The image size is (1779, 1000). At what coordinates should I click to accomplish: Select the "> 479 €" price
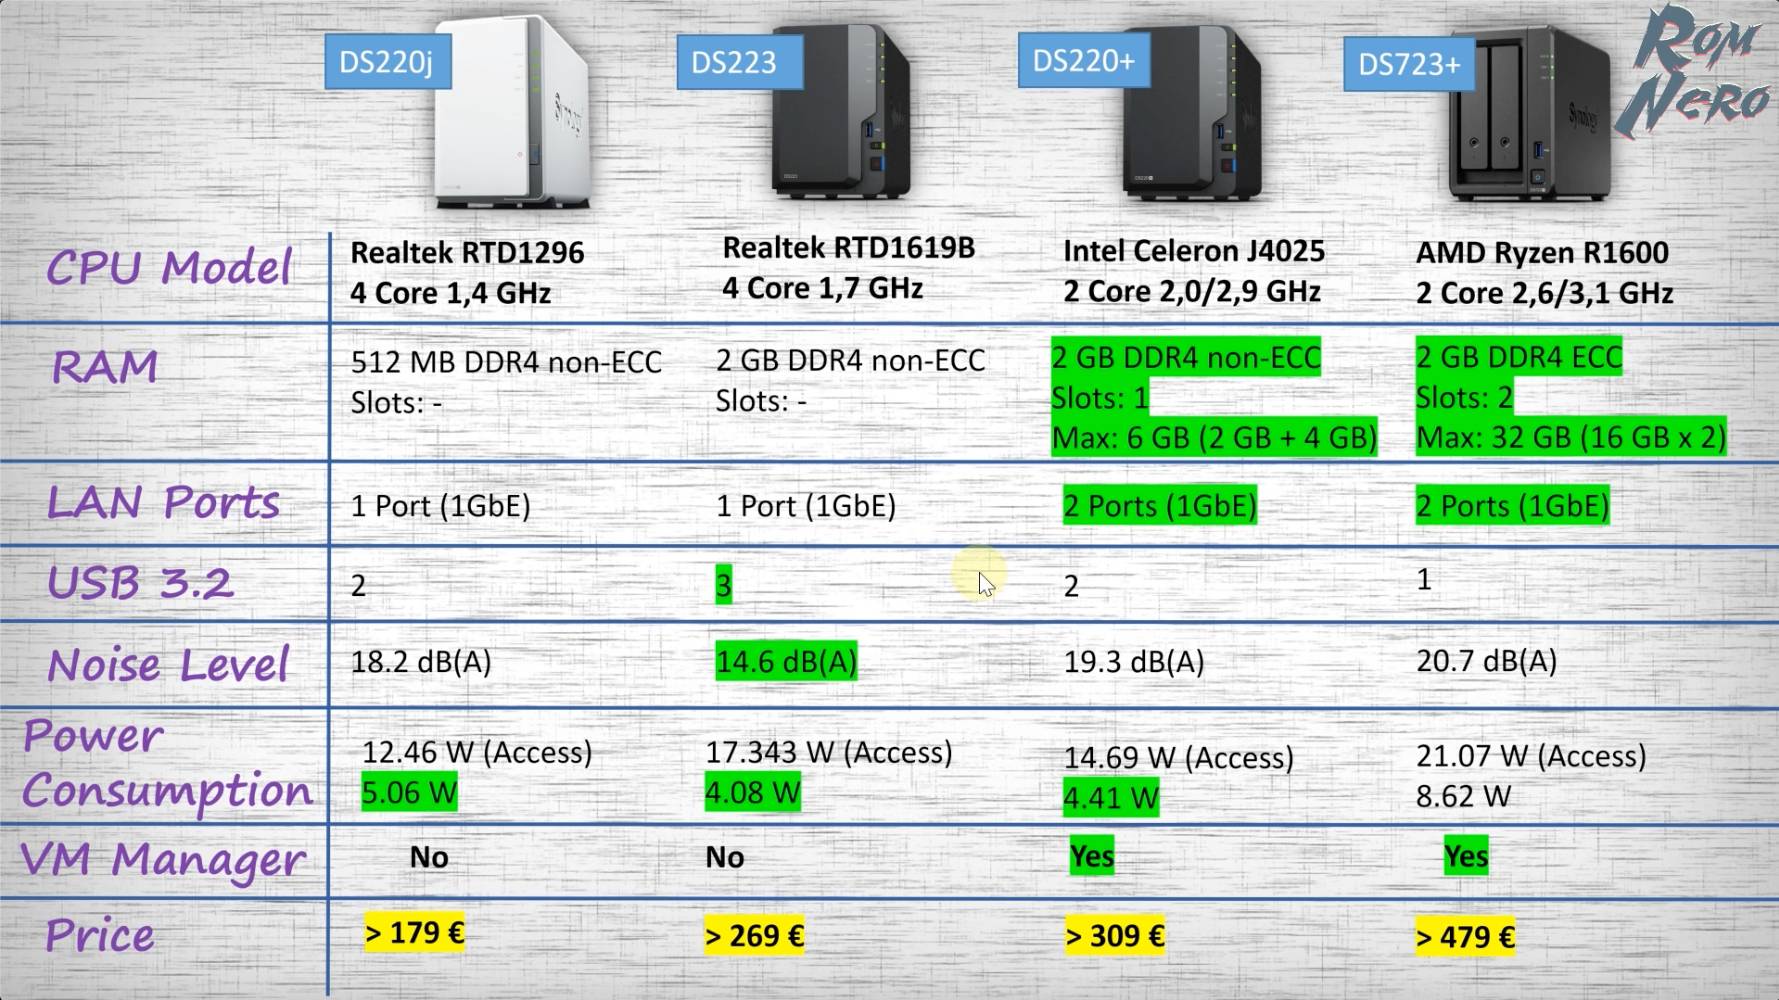click(x=1465, y=937)
